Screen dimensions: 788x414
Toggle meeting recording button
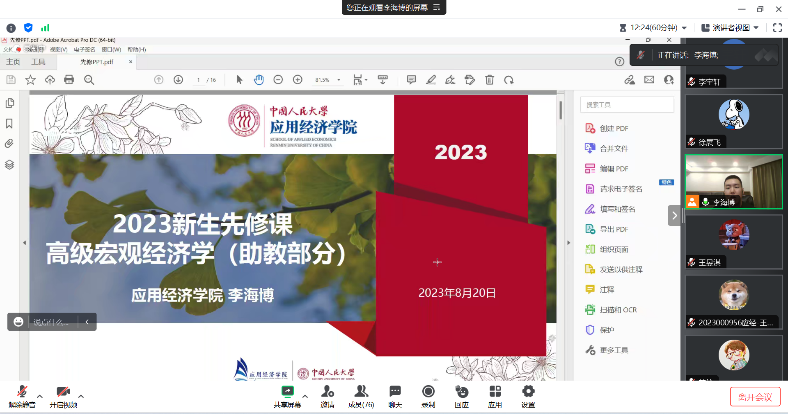(428, 392)
